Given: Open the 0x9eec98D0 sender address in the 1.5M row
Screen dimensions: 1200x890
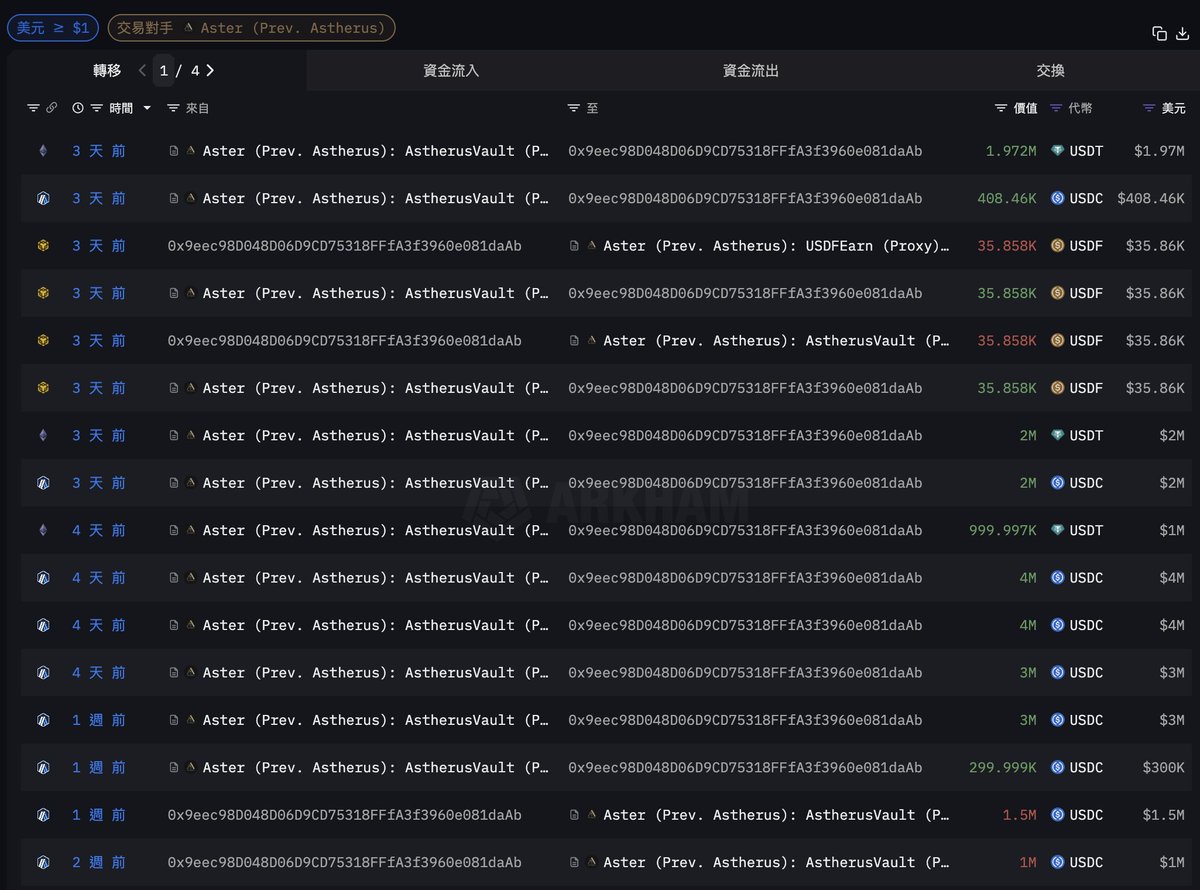Looking at the screenshot, I should (345, 815).
